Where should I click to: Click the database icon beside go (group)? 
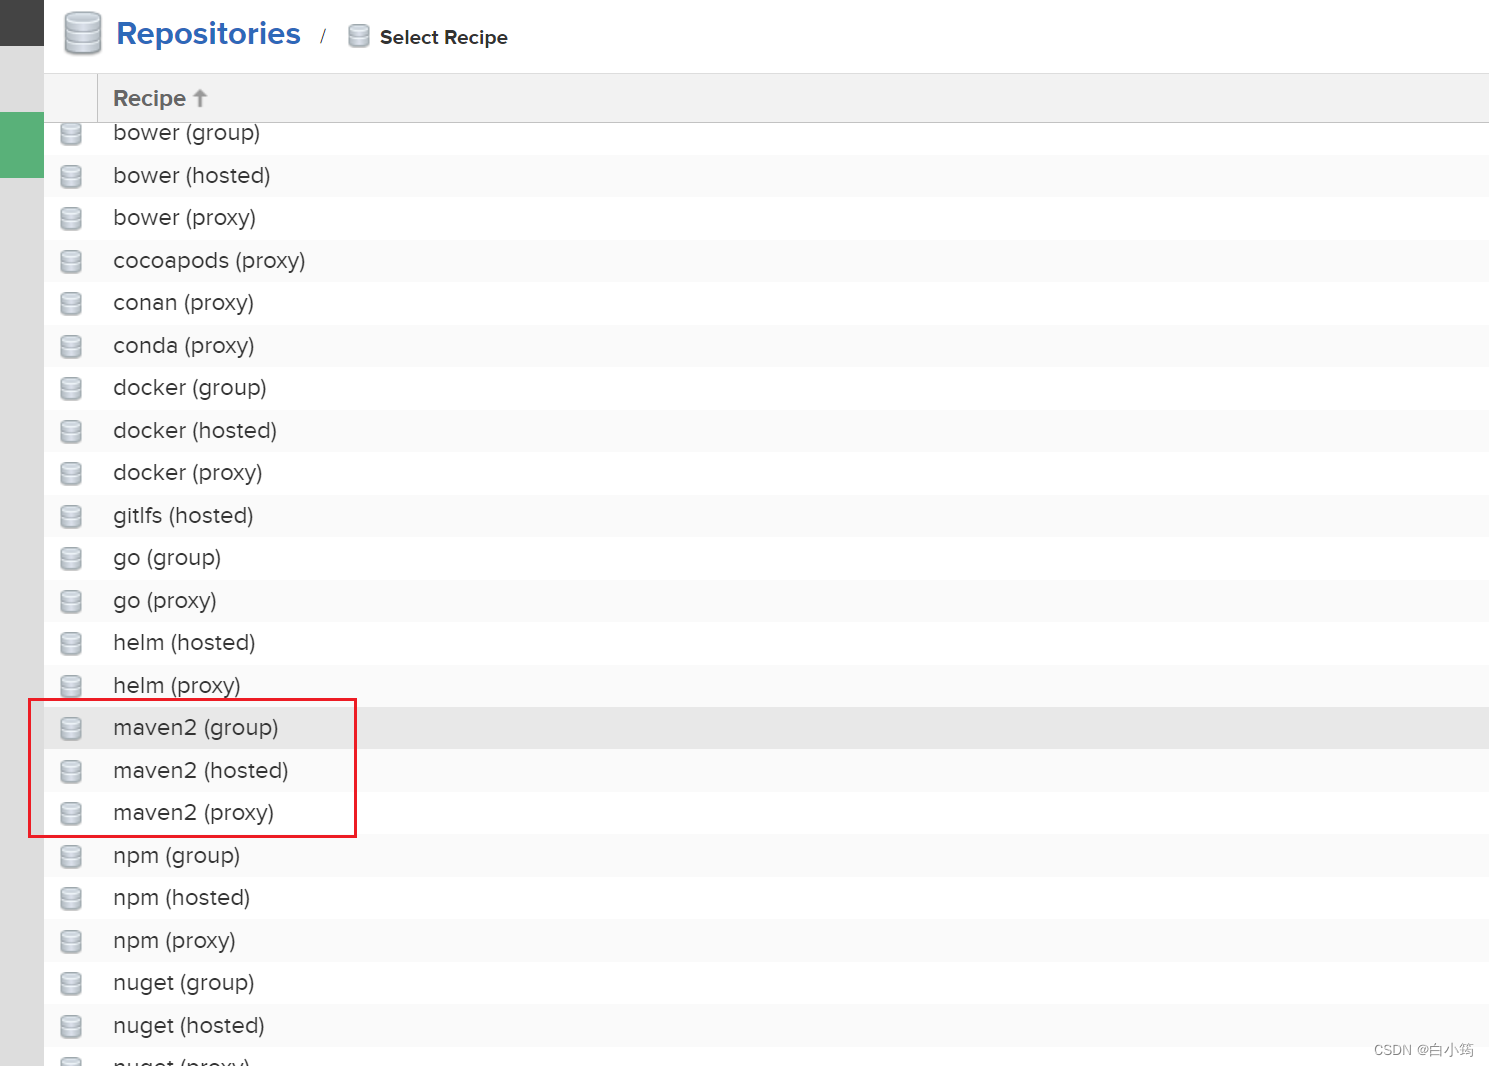click(71, 559)
